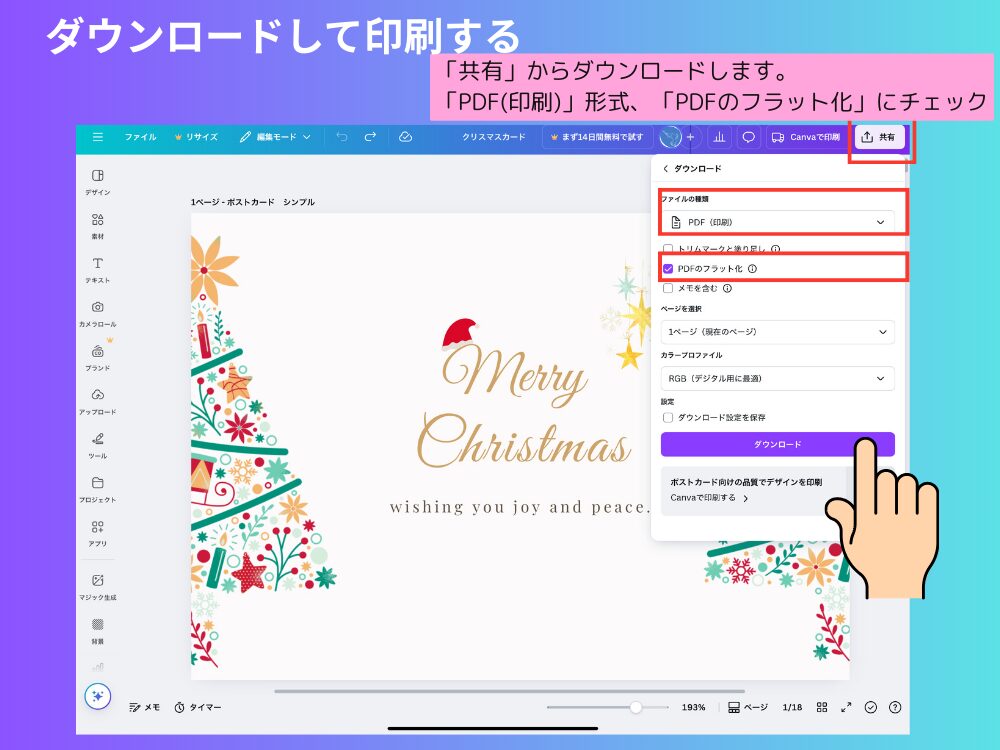Select the テキスト (Text) tool in the sidebar
1000x750 pixels.
click(x=97, y=269)
